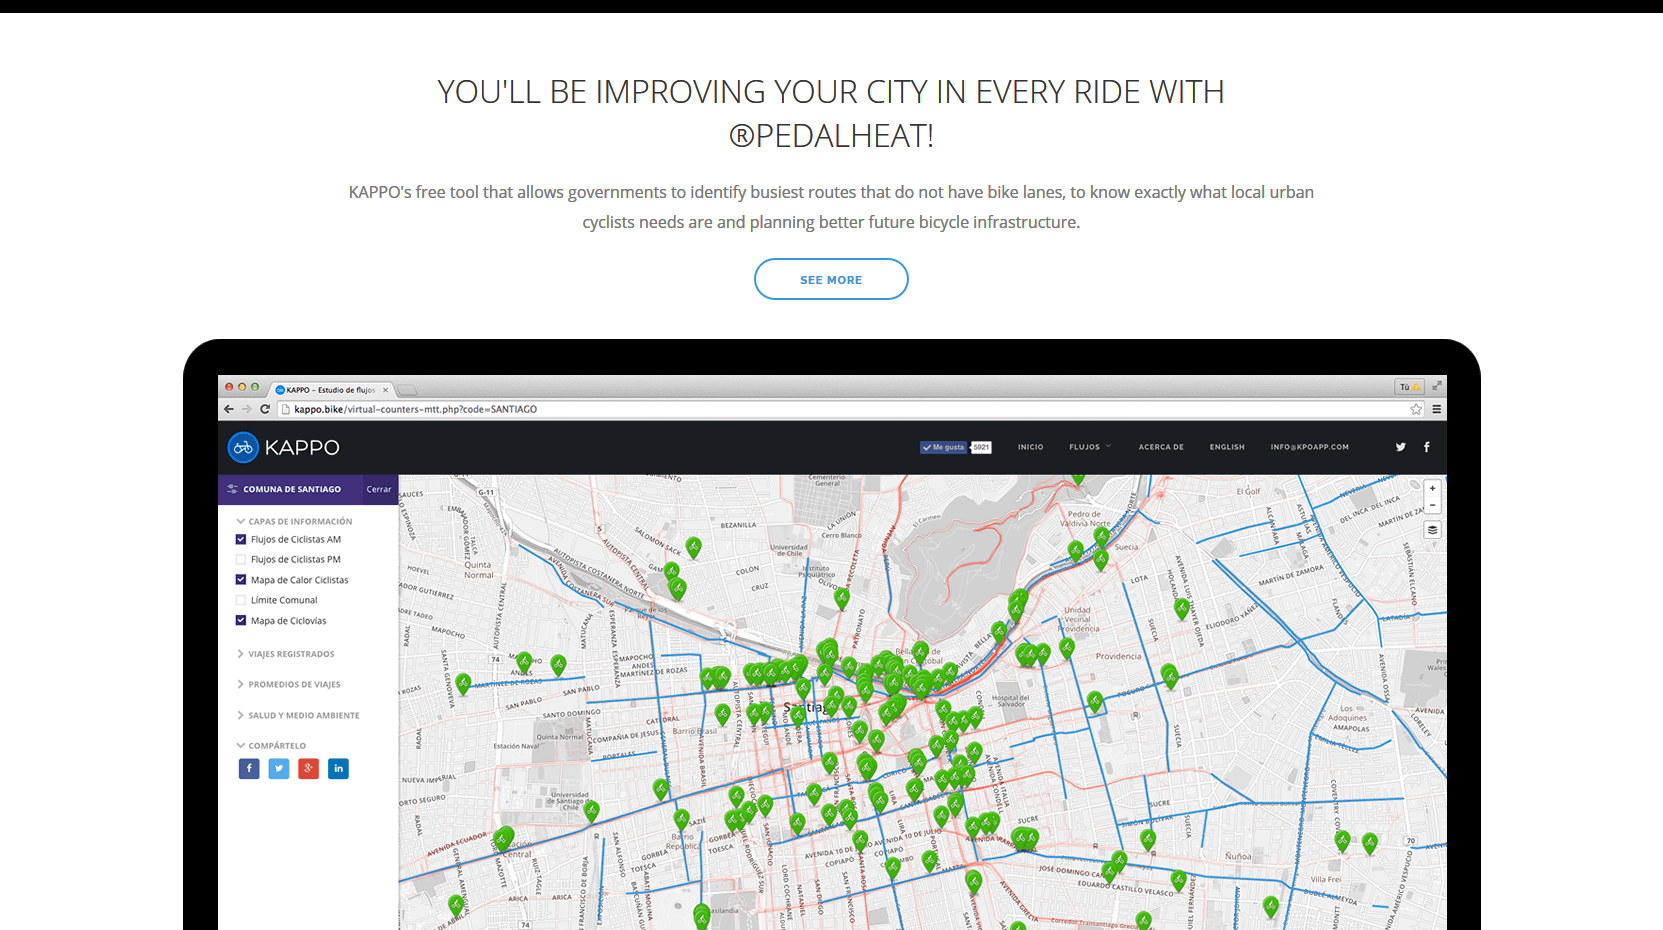The height and width of the screenshot is (930, 1663).
Task: Click the bike marker near Eliodoro Yáñez
Action: click(x=1182, y=608)
